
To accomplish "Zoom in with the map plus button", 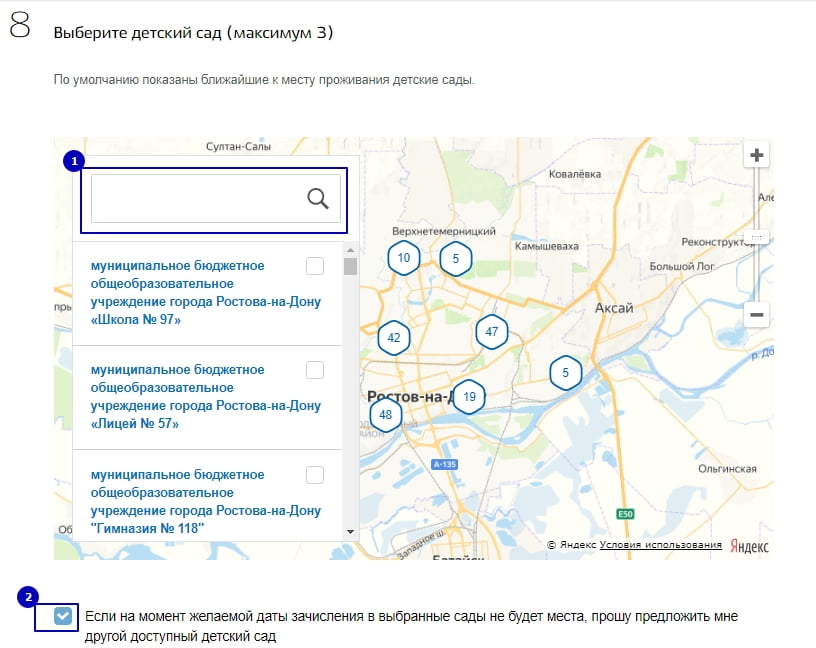I will tap(757, 155).
